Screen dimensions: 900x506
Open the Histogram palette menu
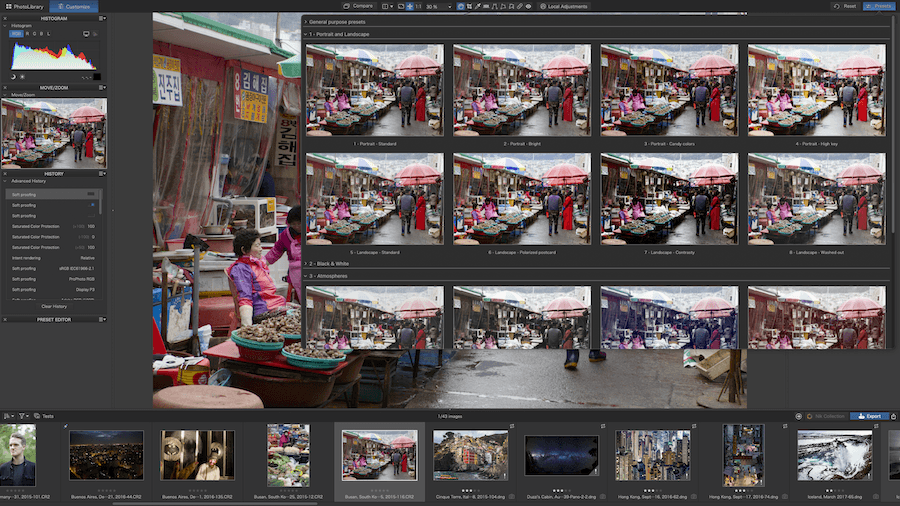coord(102,18)
